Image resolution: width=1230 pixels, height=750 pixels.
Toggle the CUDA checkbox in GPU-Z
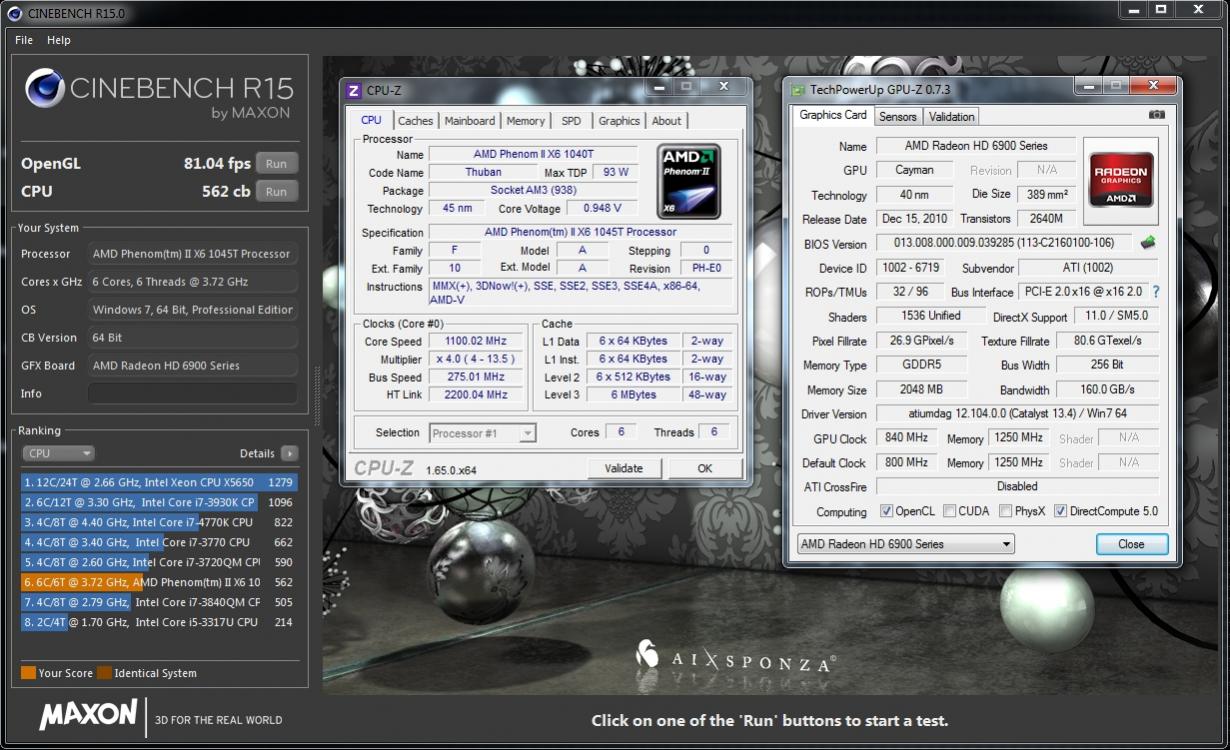click(x=949, y=511)
